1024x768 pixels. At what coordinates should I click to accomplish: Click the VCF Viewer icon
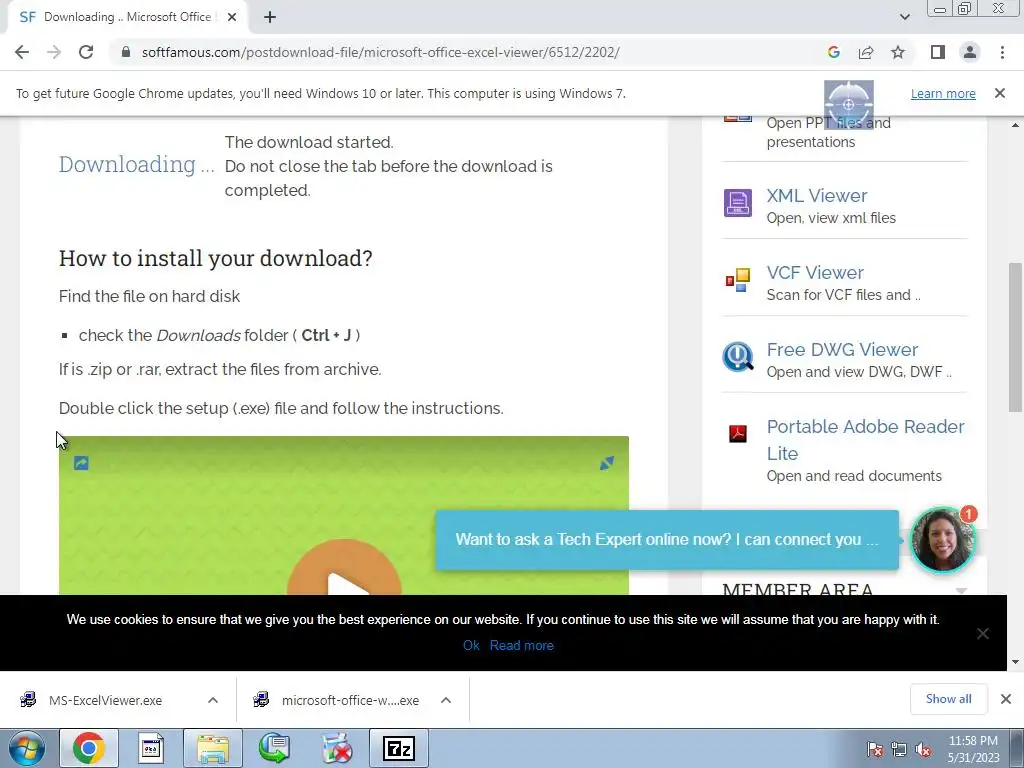(738, 280)
